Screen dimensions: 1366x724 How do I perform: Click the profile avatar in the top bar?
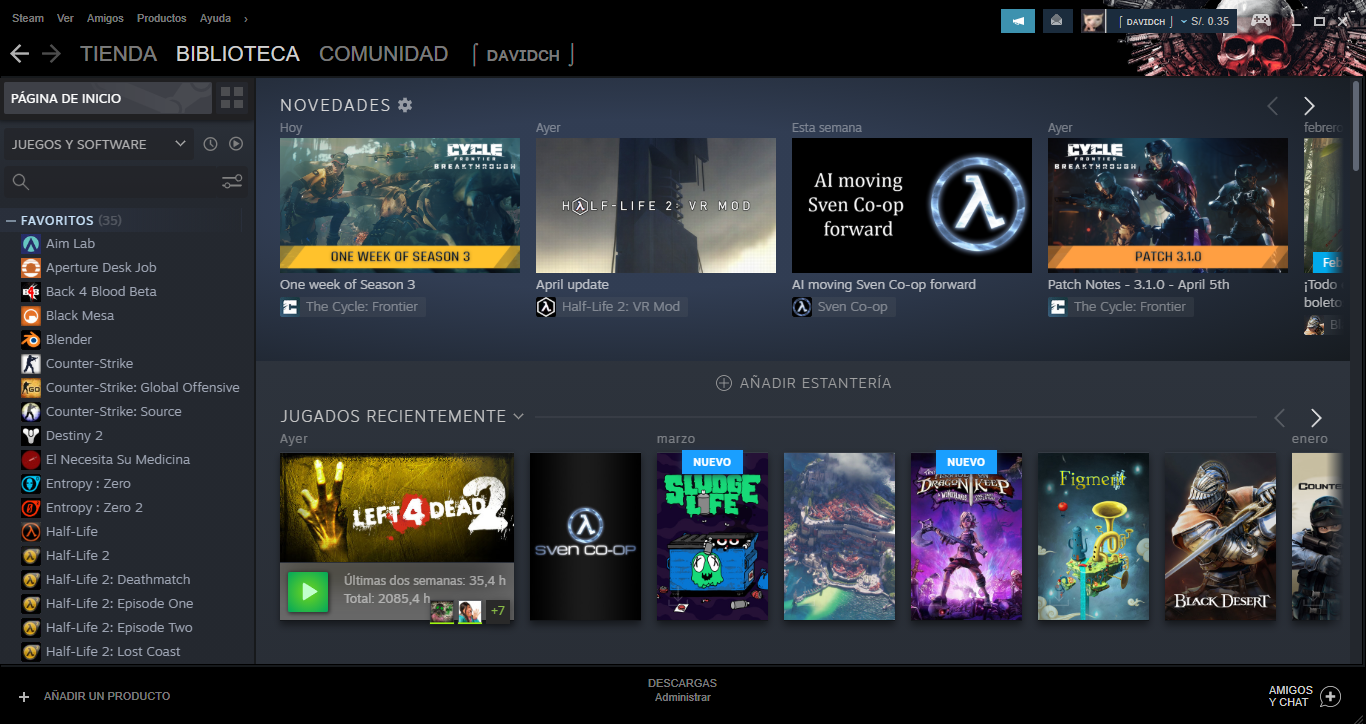(x=1093, y=21)
